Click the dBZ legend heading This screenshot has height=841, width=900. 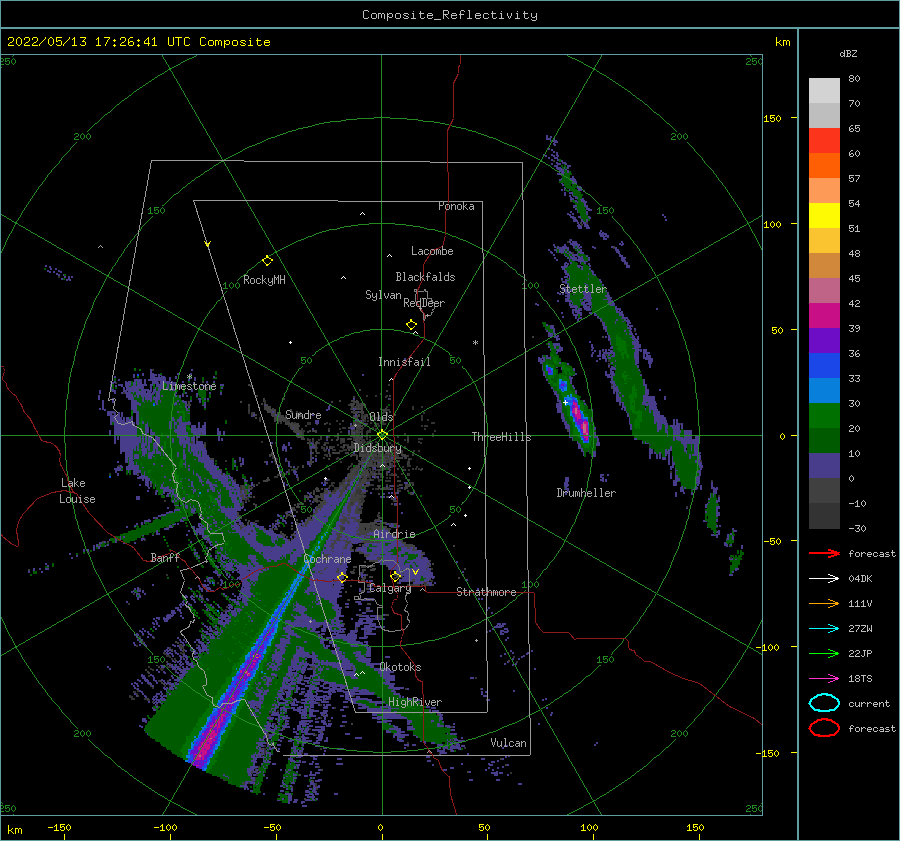coord(848,53)
